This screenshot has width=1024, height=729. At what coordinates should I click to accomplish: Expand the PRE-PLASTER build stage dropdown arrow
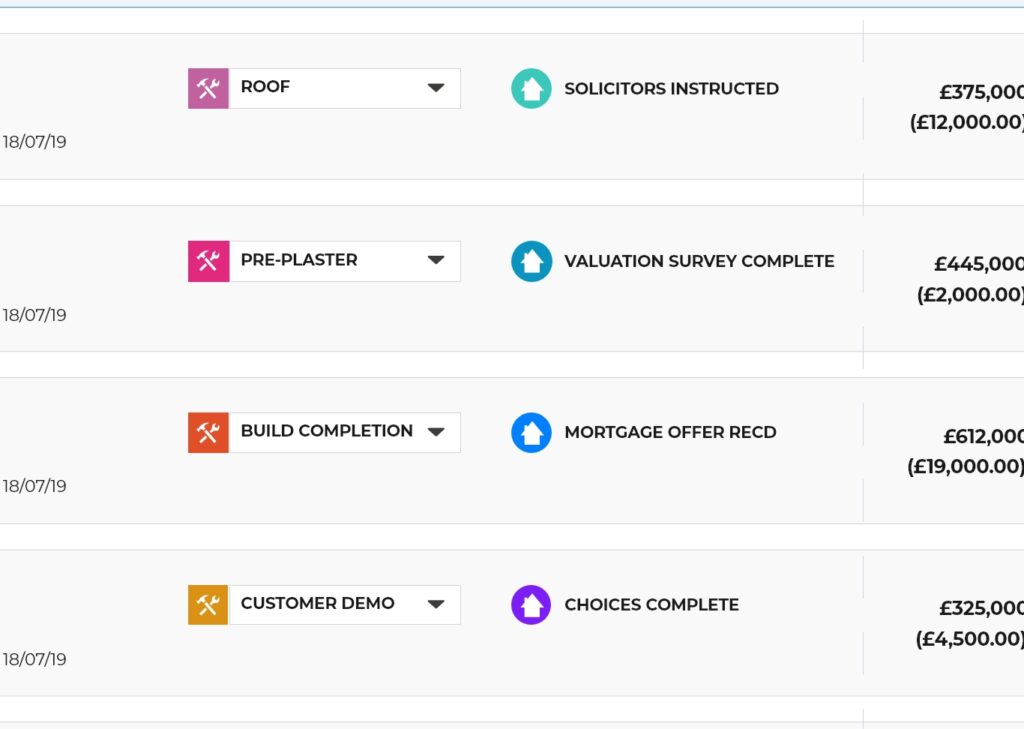pyautogui.click(x=436, y=260)
